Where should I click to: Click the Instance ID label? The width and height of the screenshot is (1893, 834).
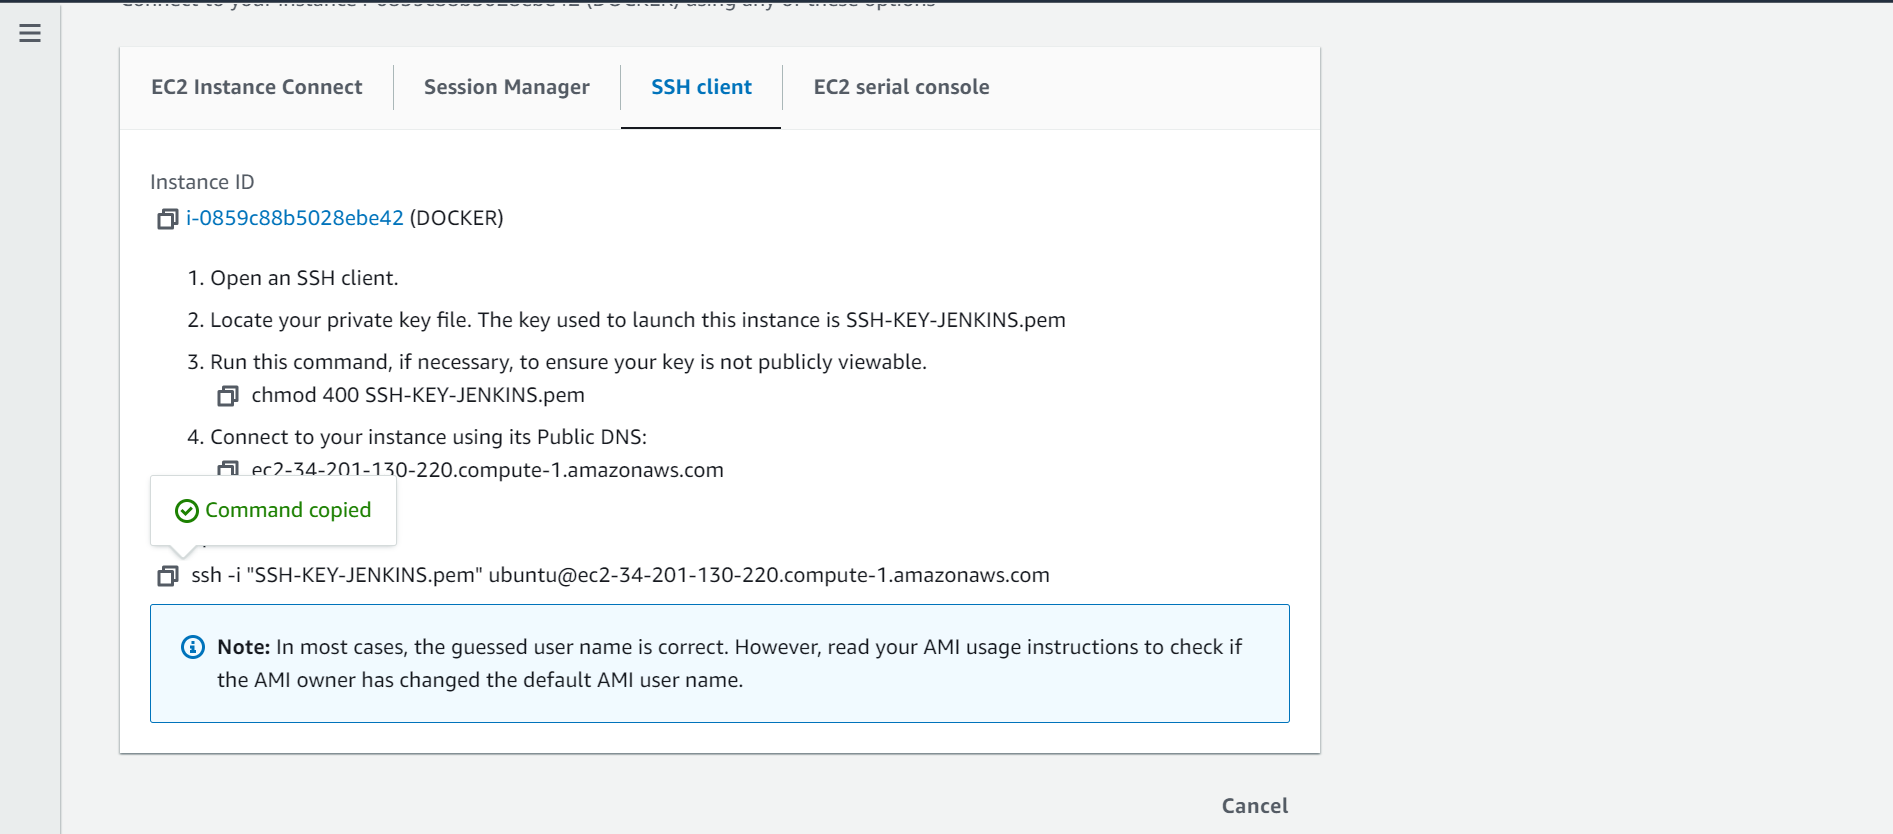pos(202,182)
